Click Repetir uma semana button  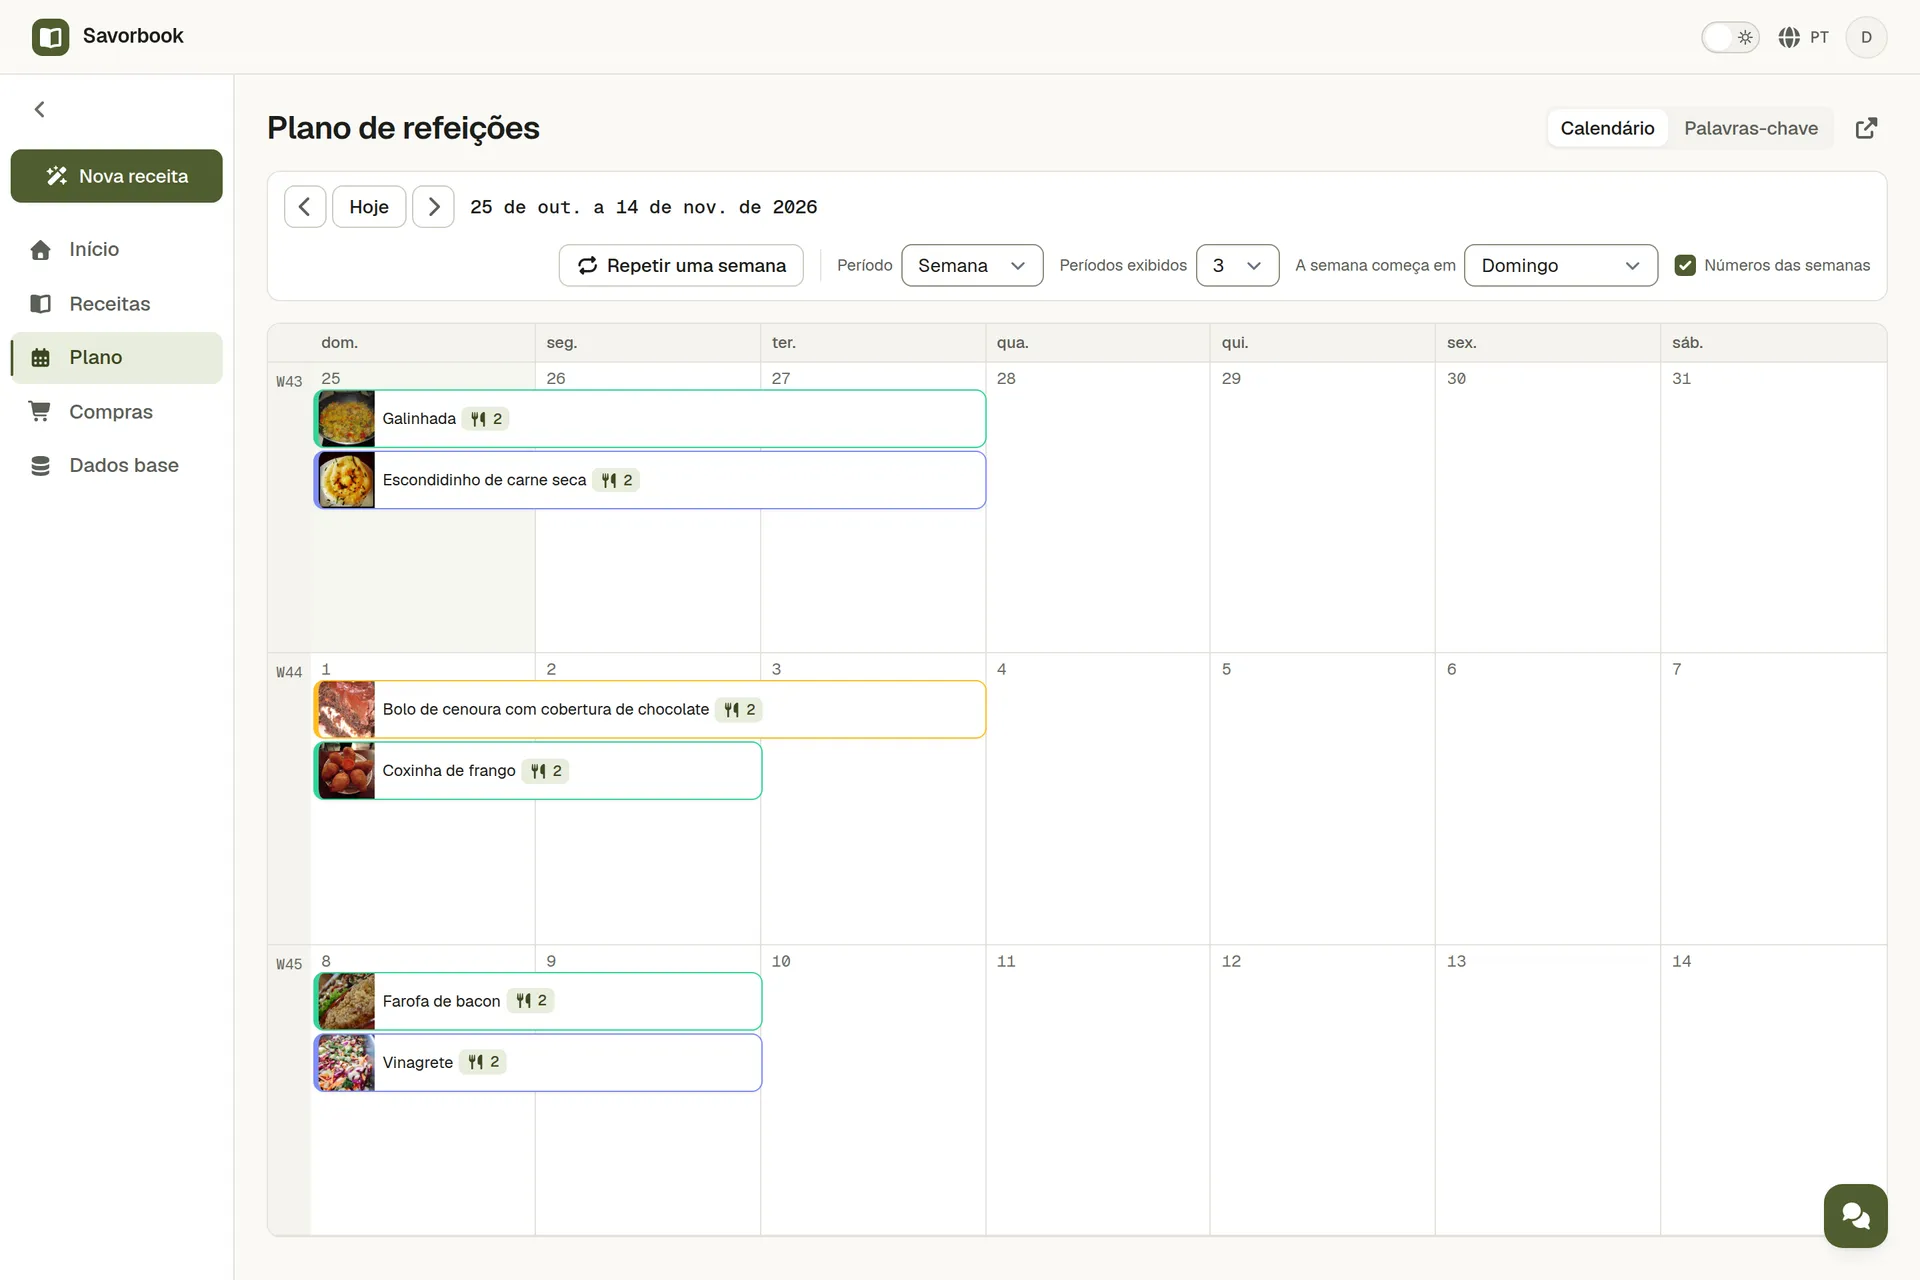[x=681, y=265]
